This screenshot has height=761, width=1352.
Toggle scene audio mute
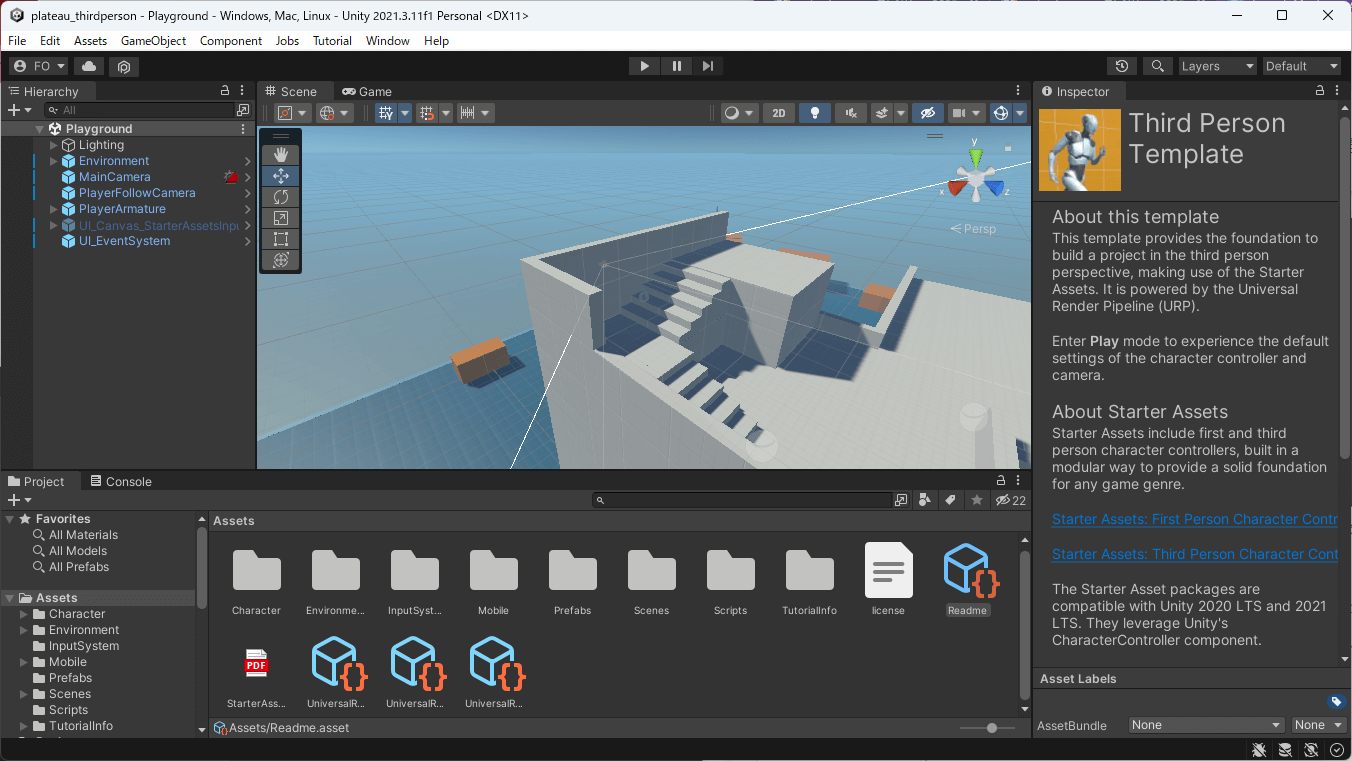[x=851, y=113]
